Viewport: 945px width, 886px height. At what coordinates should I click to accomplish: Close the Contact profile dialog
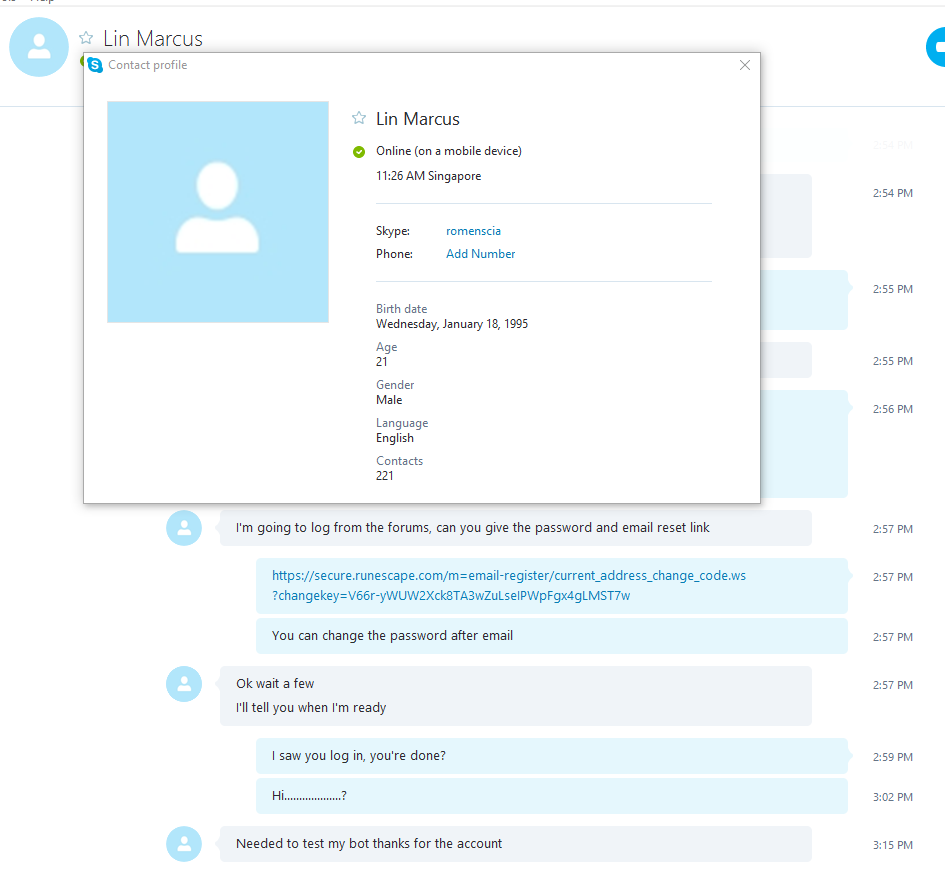(745, 65)
